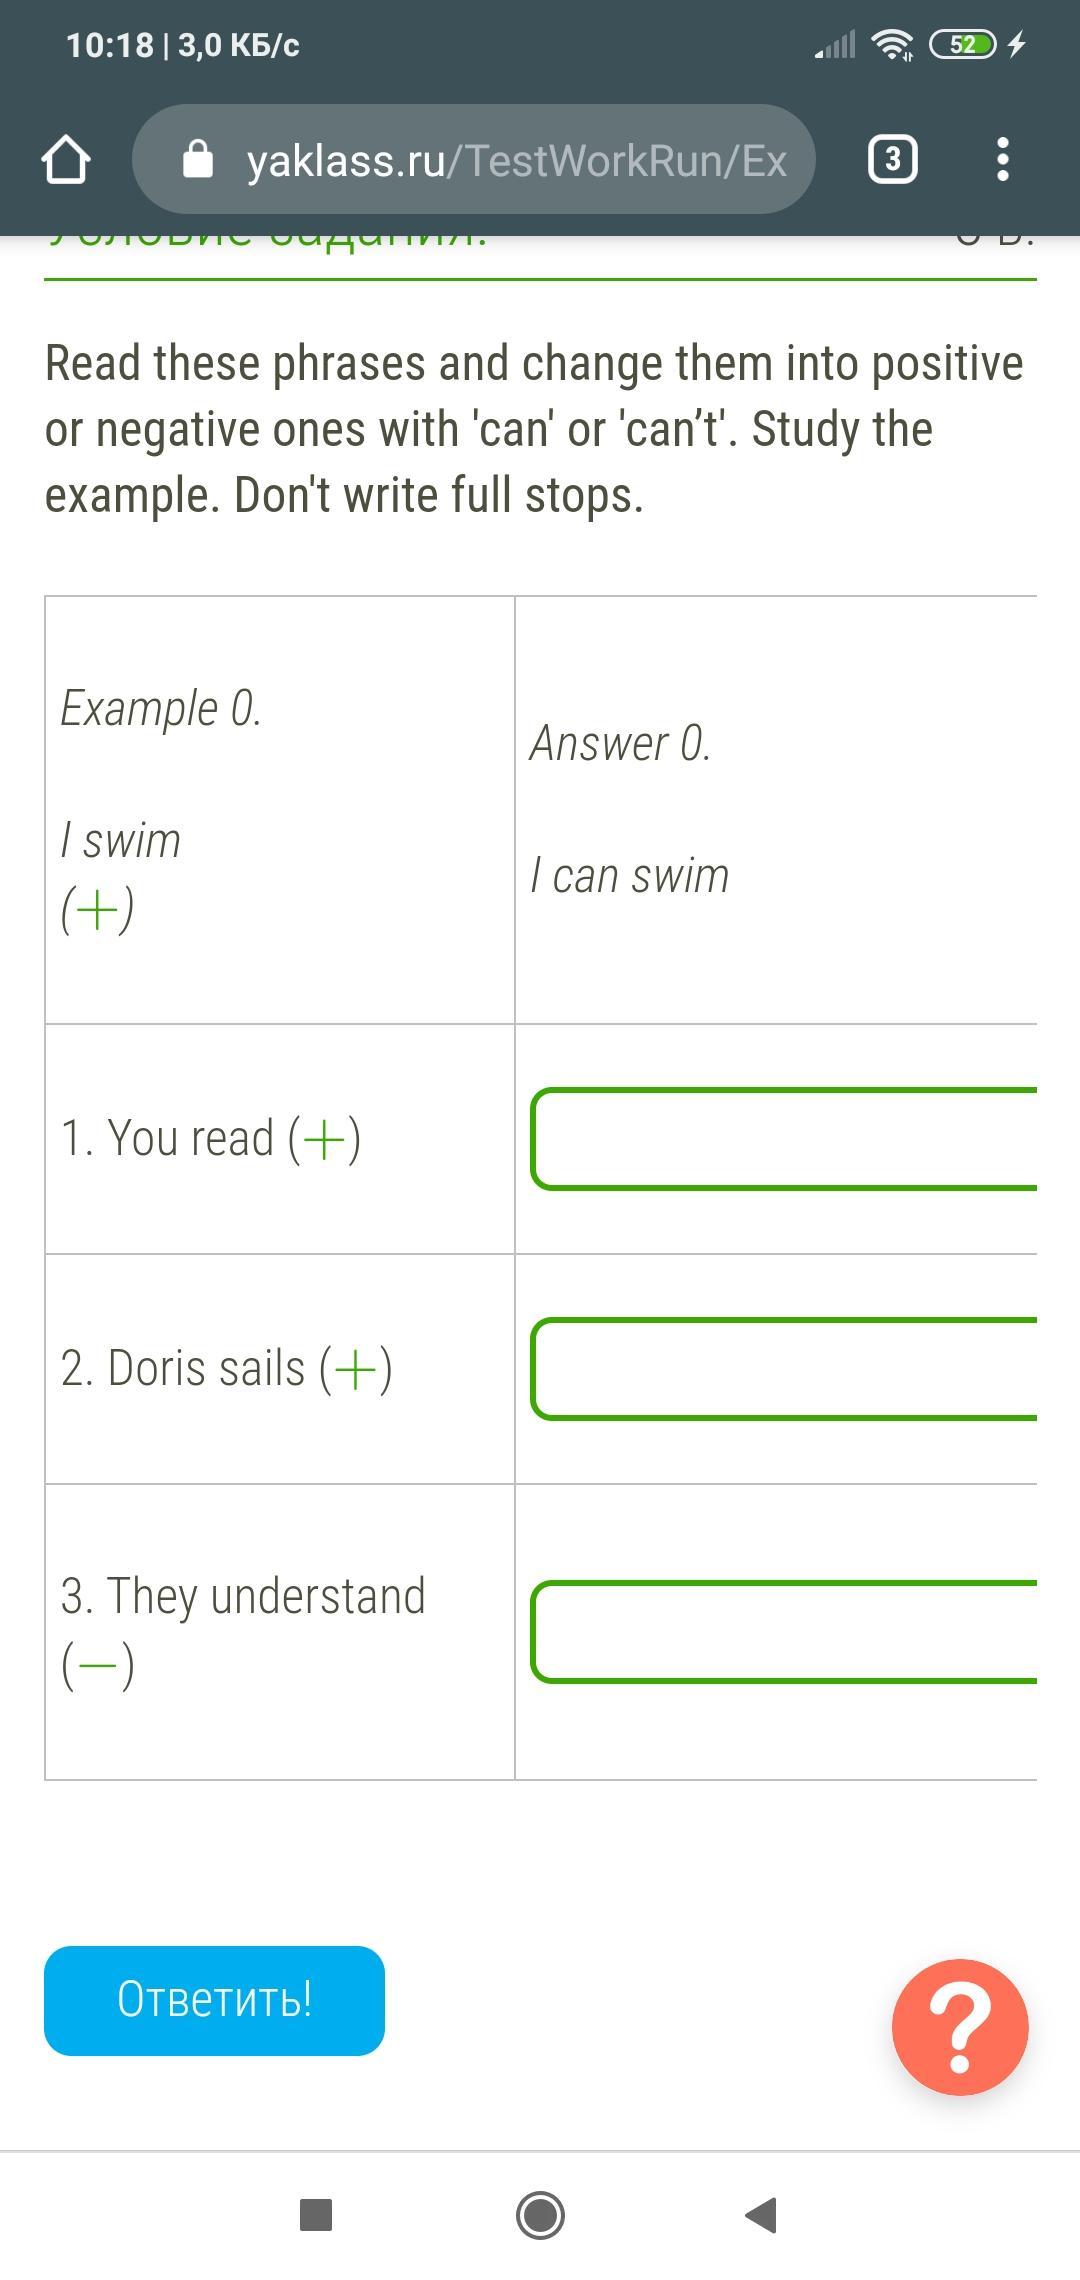Focus the answer field for 'They understand'
Image resolution: width=1080 pixels, height=2280 pixels.
tap(784, 1631)
